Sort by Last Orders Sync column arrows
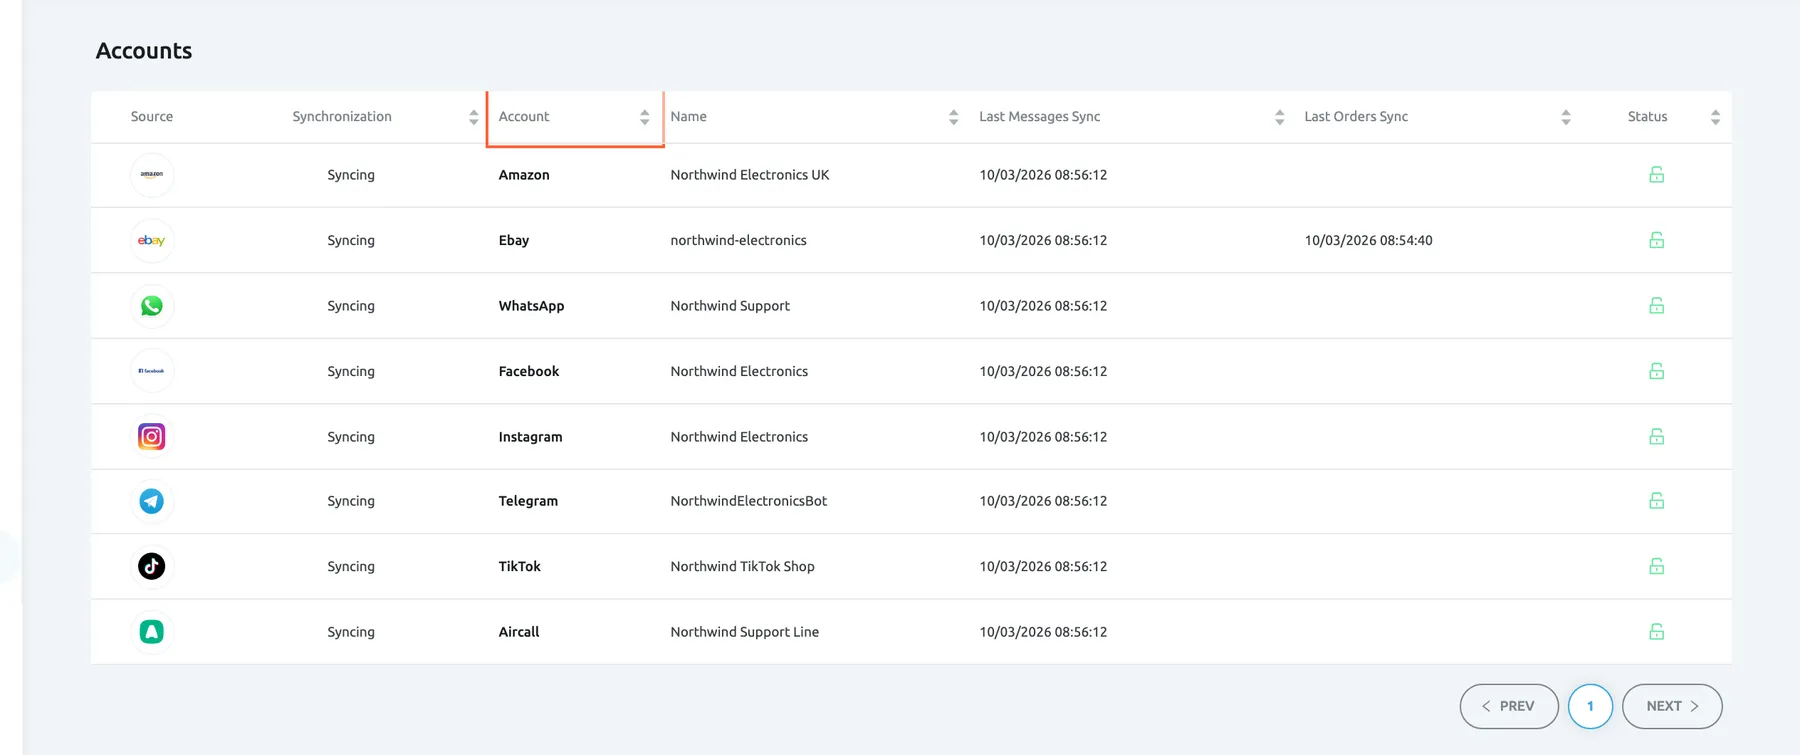The width and height of the screenshot is (1800, 755). [1566, 117]
